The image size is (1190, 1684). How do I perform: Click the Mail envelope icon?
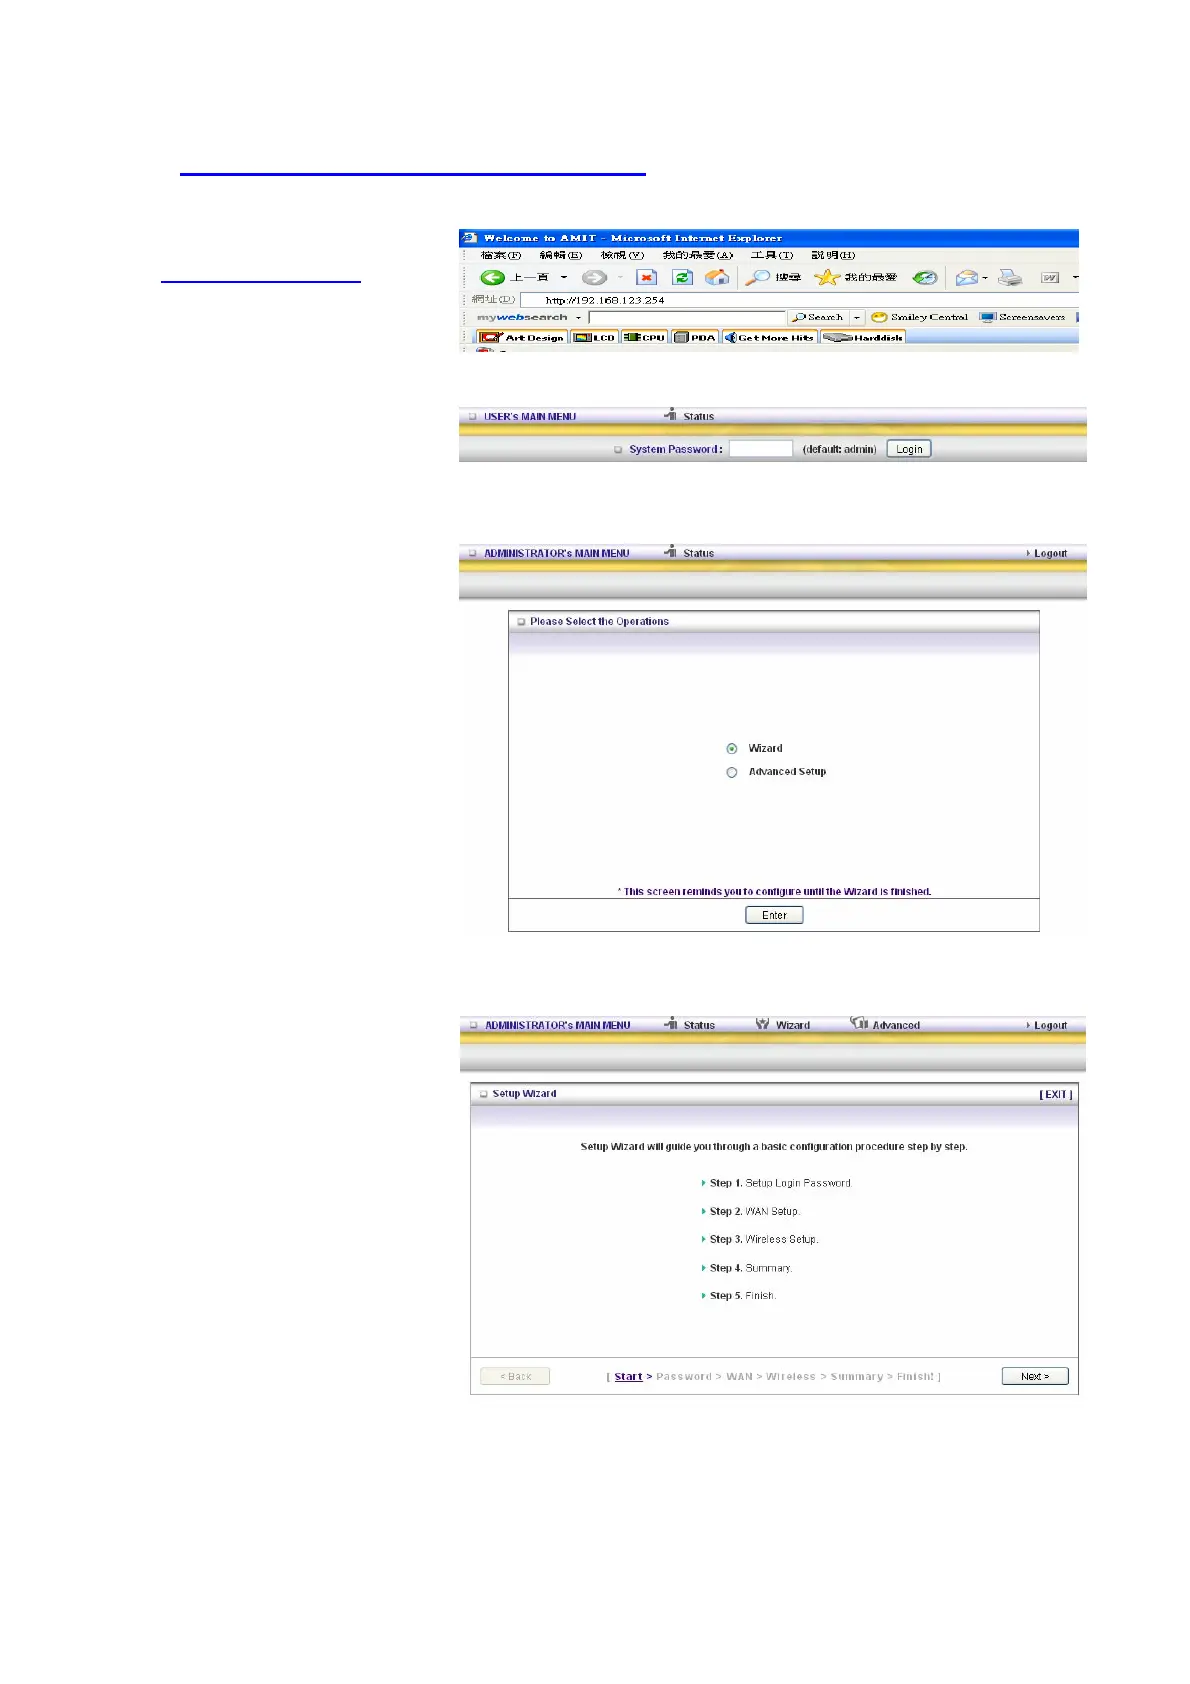966,277
